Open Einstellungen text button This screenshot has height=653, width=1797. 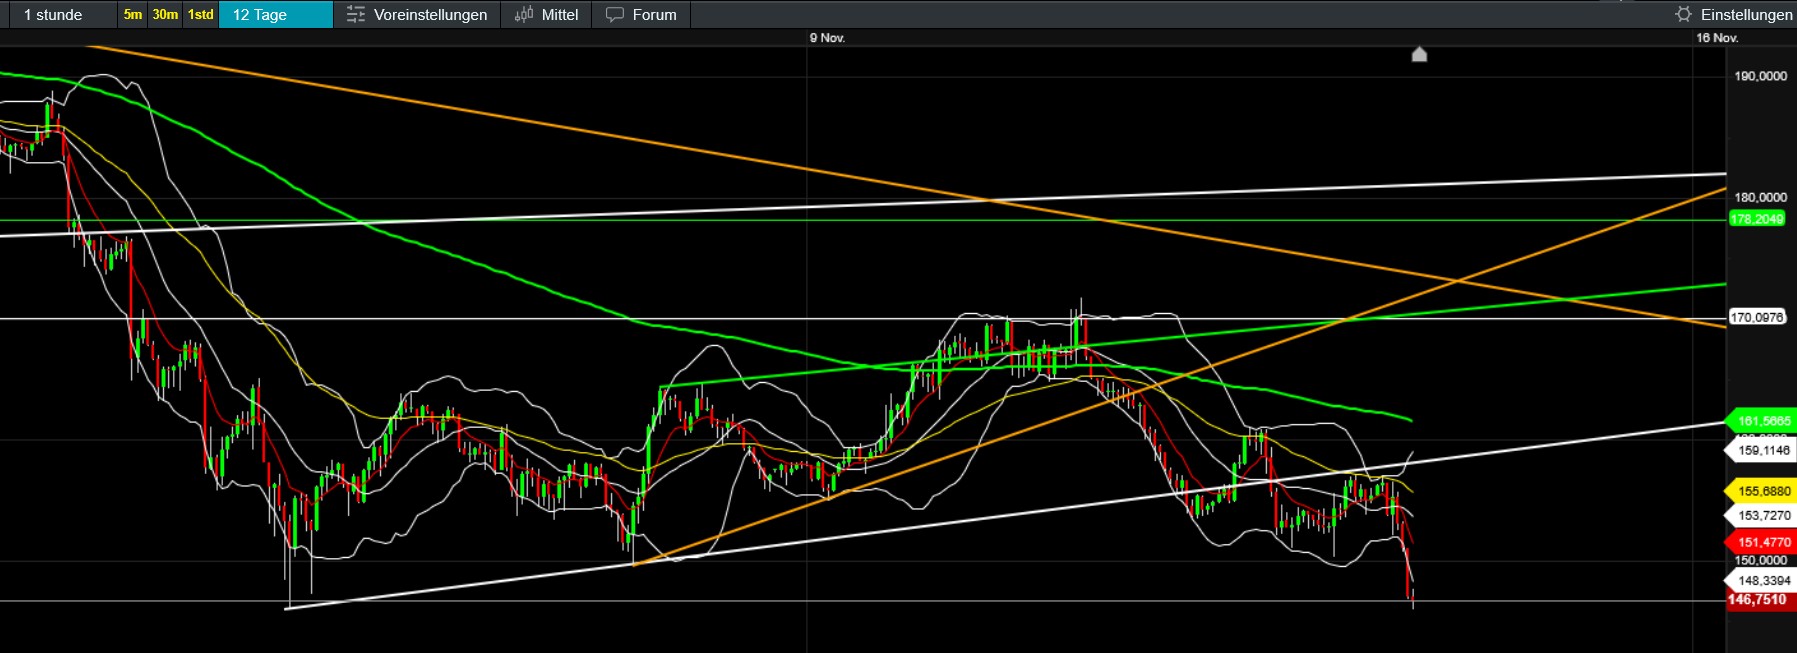pos(1746,15)
